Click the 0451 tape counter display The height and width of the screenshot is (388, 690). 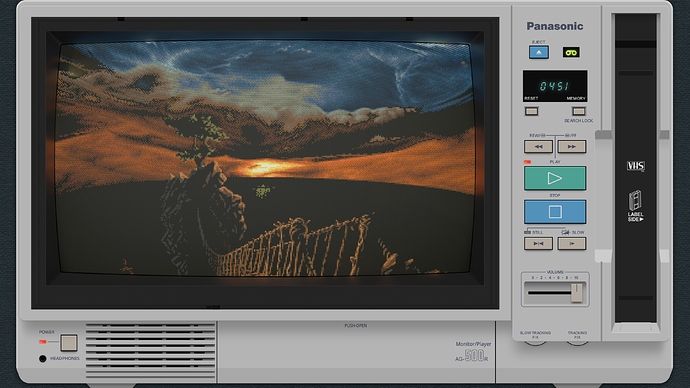click(x=555, y=86)
